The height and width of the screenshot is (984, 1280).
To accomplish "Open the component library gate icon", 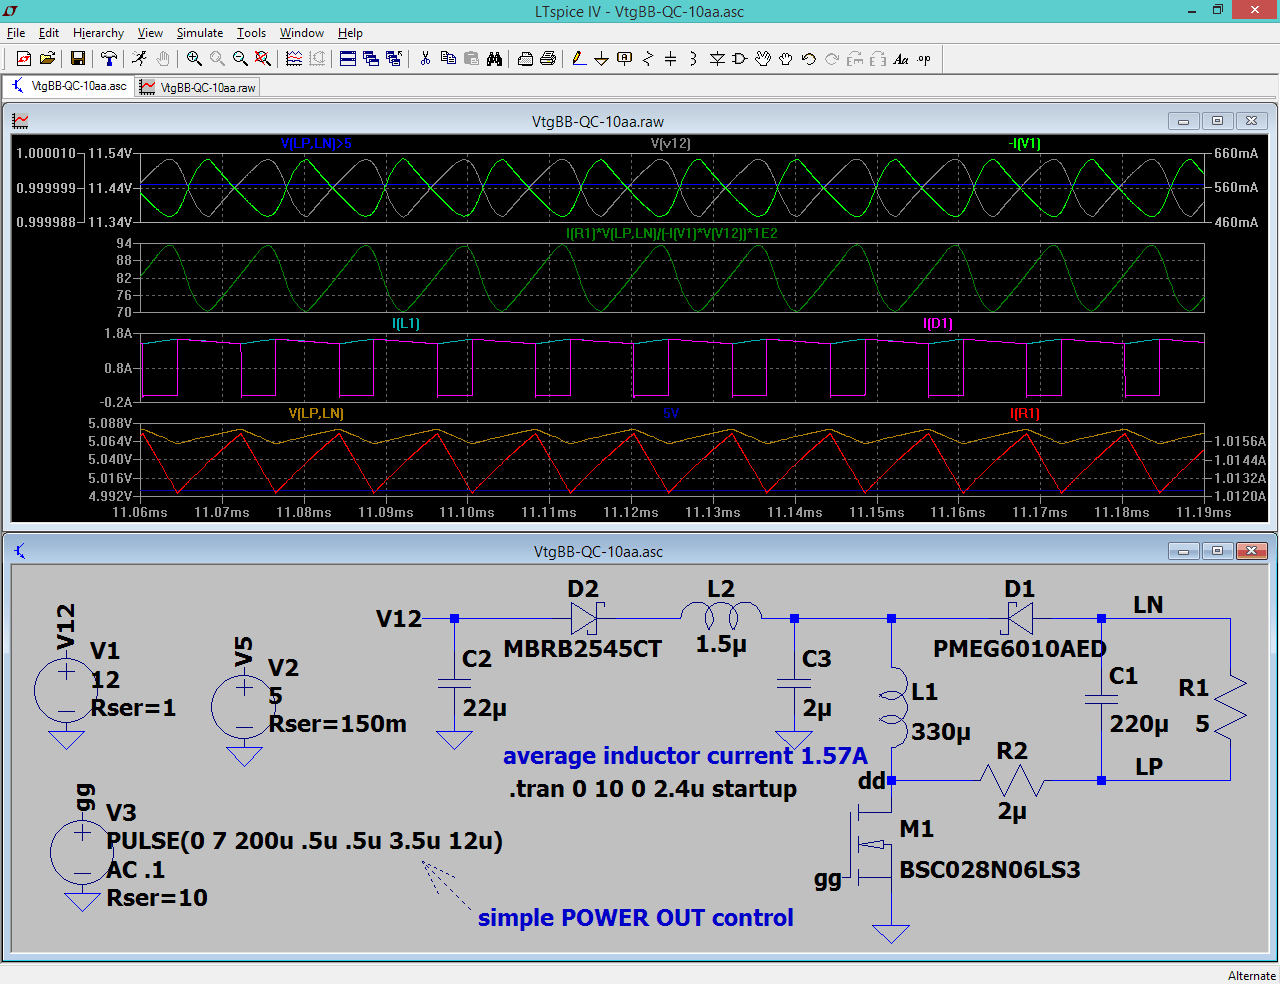I will click(x=740, y=59).
